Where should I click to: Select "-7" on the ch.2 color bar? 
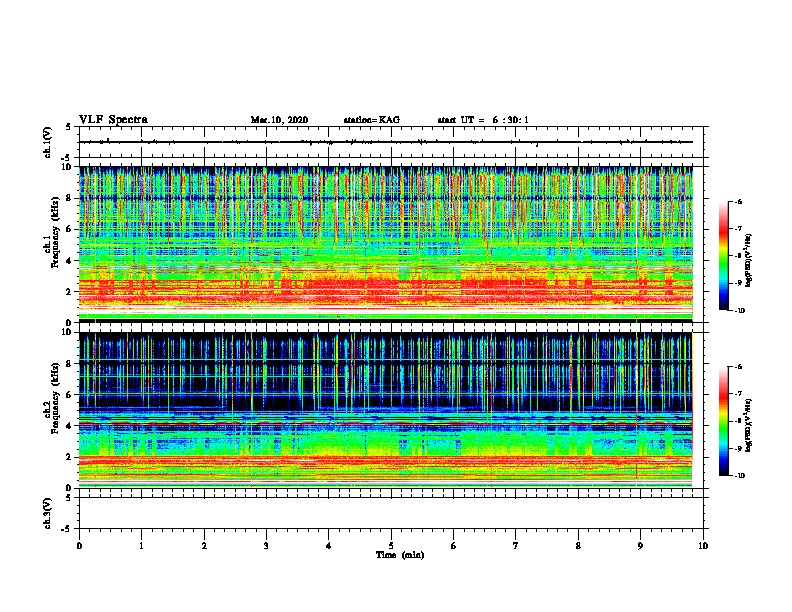pos(738,394)
